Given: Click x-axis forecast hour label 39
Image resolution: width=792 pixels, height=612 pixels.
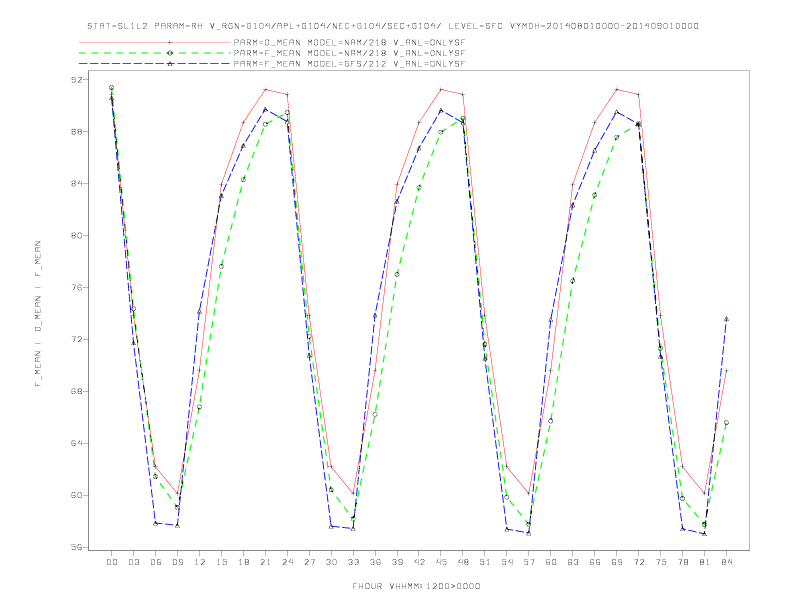Looking at the screenshot, I should [397, 562].
